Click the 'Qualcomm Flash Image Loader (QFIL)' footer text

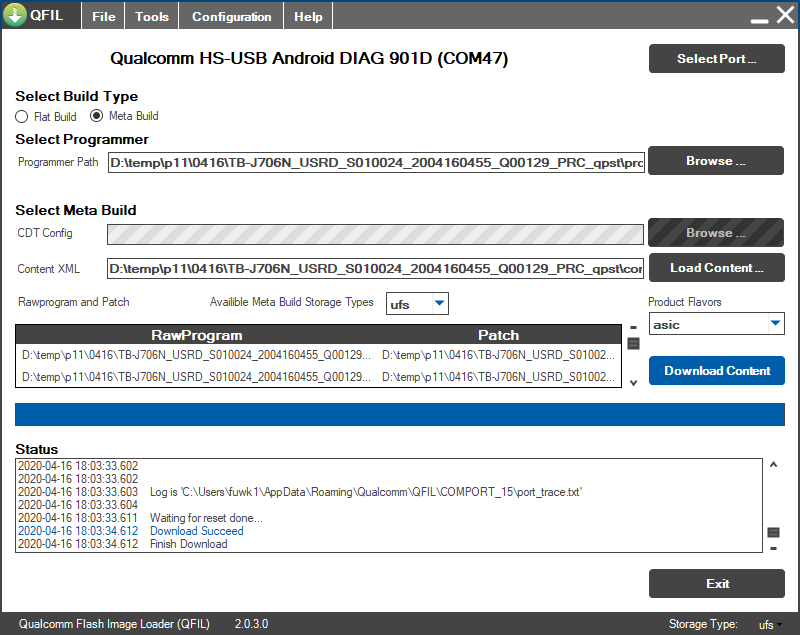(114, 624)
